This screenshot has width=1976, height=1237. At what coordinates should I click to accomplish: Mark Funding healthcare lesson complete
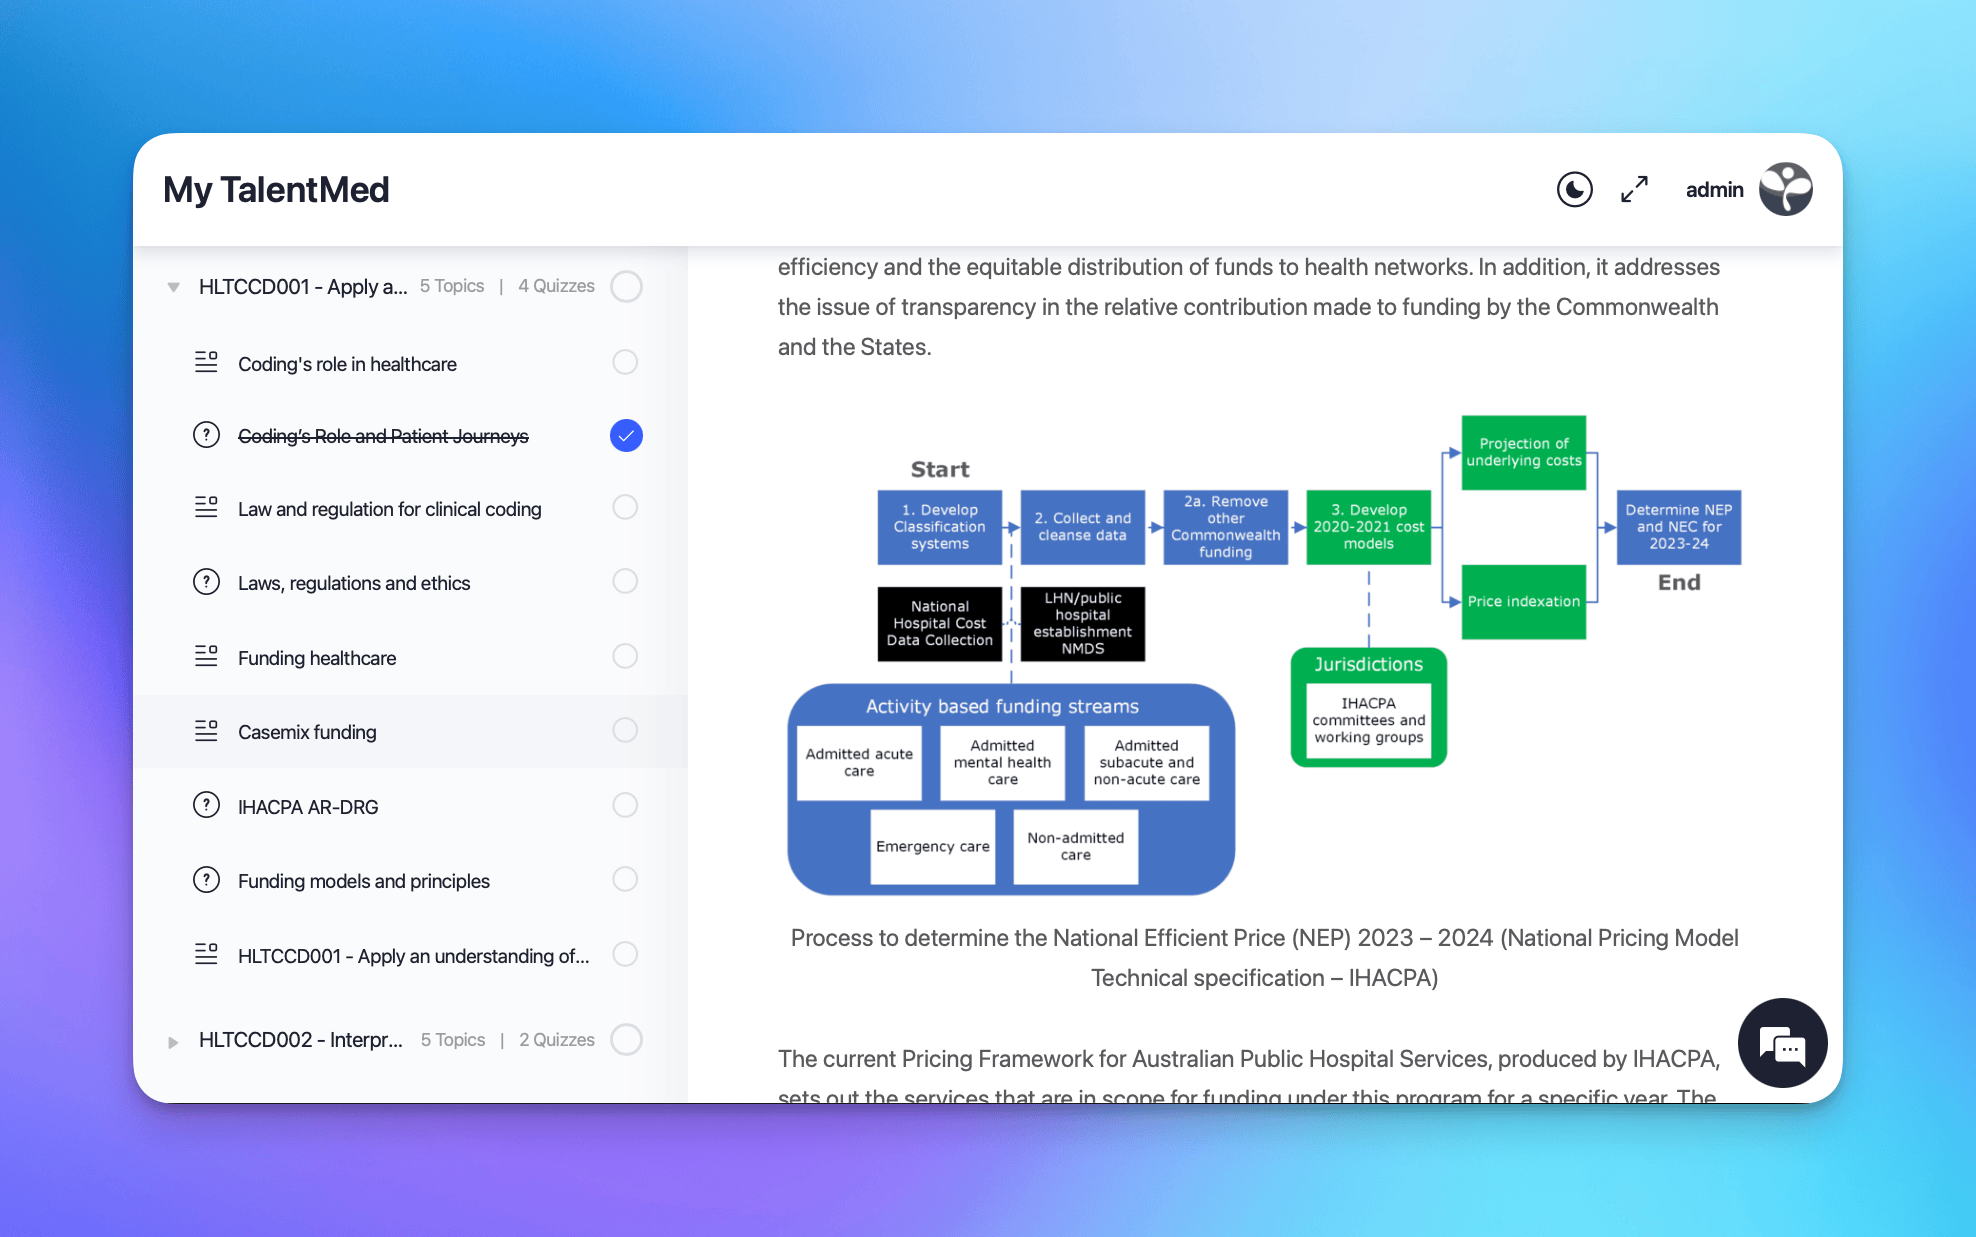(625, 656)
